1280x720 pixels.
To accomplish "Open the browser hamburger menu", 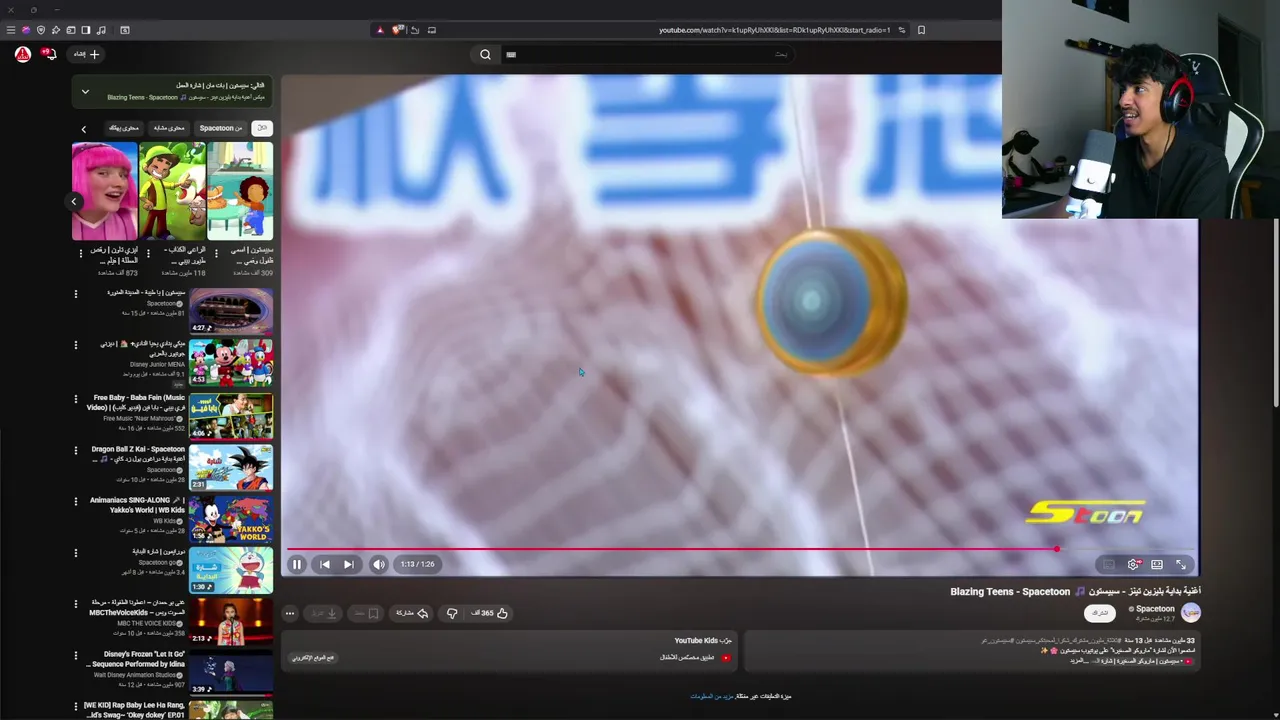I will [x=11, y=30].
